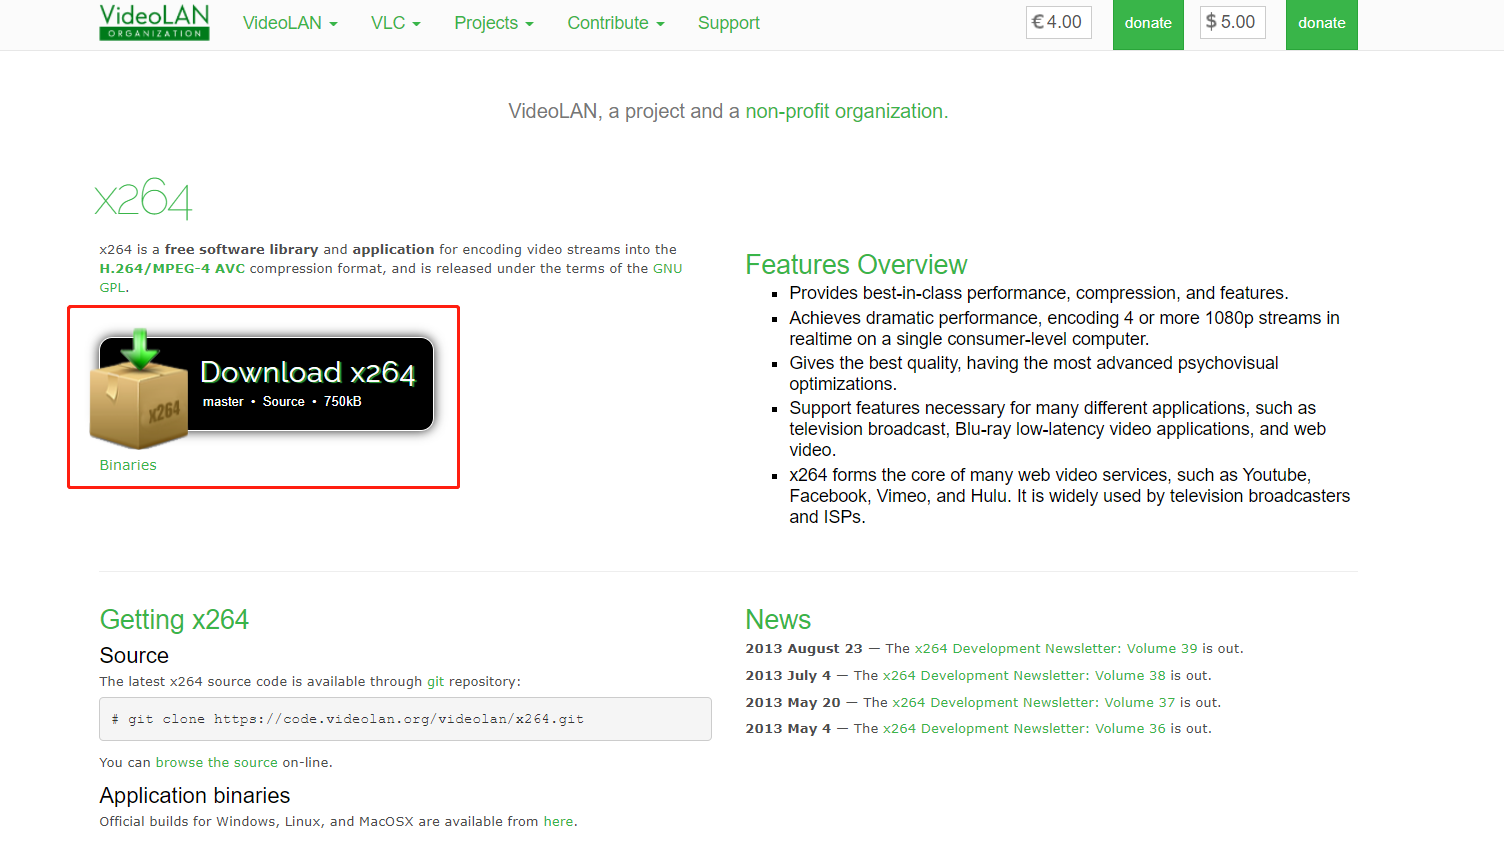
Task: Open the here link for official builds
Action: [x=558, y=822]
